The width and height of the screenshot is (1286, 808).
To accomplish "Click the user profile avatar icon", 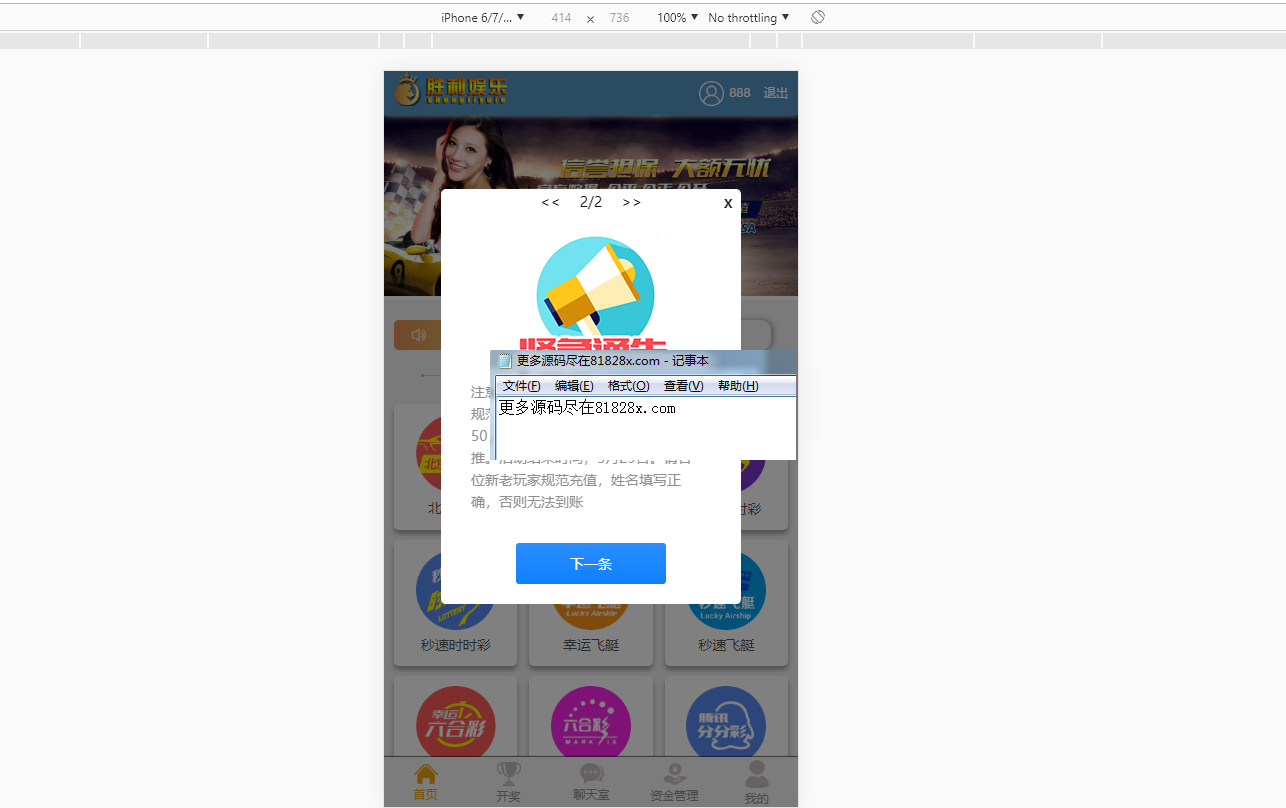I will pos(711,93).
